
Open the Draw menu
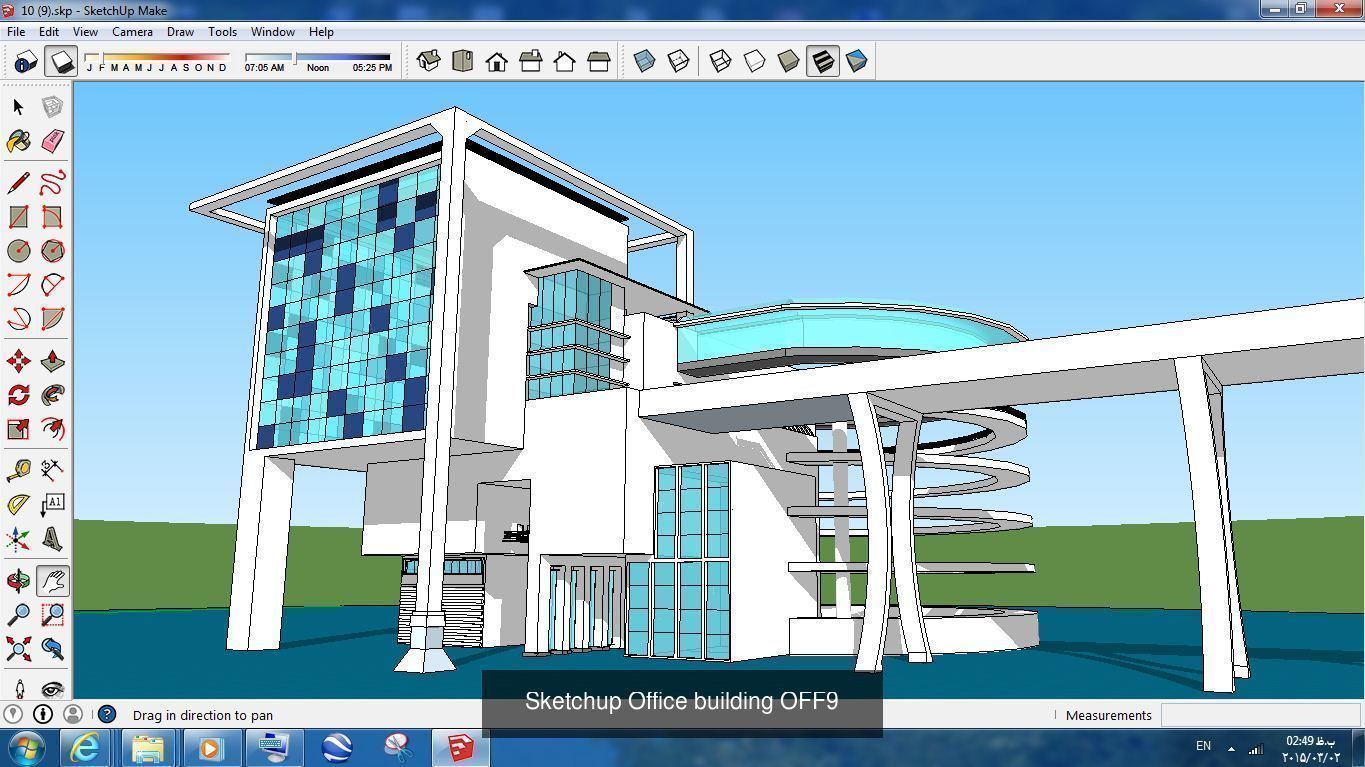coord(180,32)
